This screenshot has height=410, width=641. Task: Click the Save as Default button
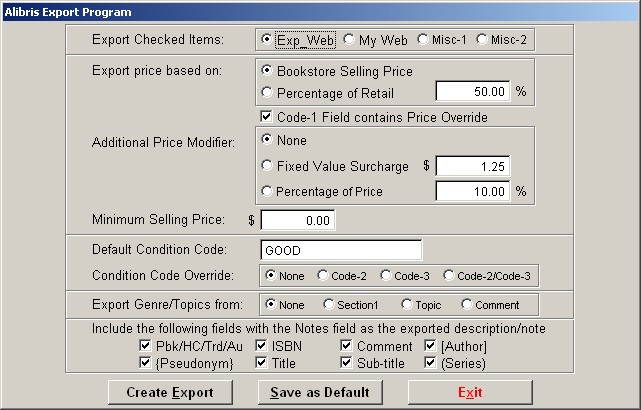tap(320, 392)
